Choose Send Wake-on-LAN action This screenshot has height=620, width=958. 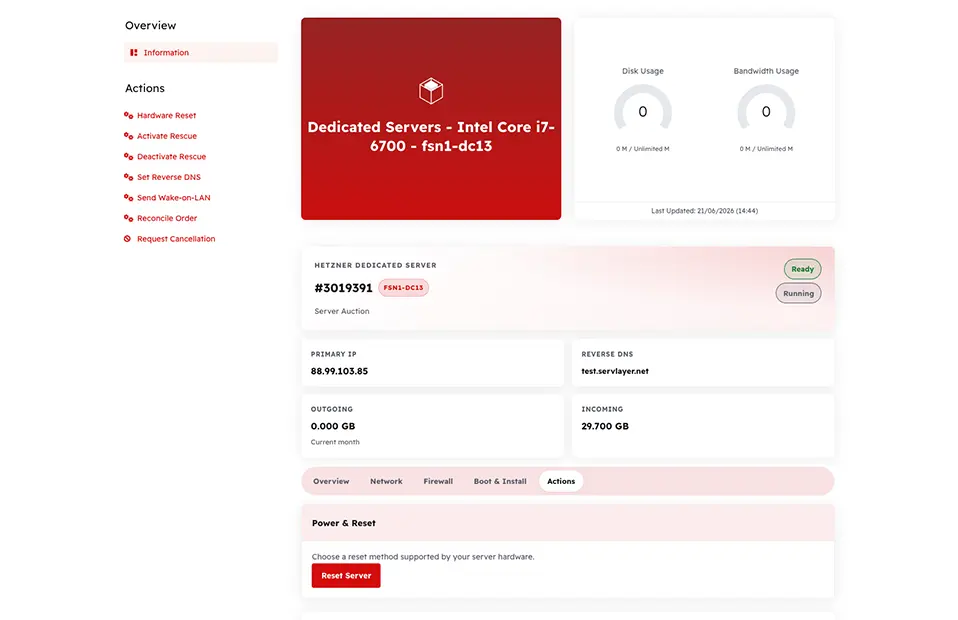pyautogui.click(x=174, y=197)
